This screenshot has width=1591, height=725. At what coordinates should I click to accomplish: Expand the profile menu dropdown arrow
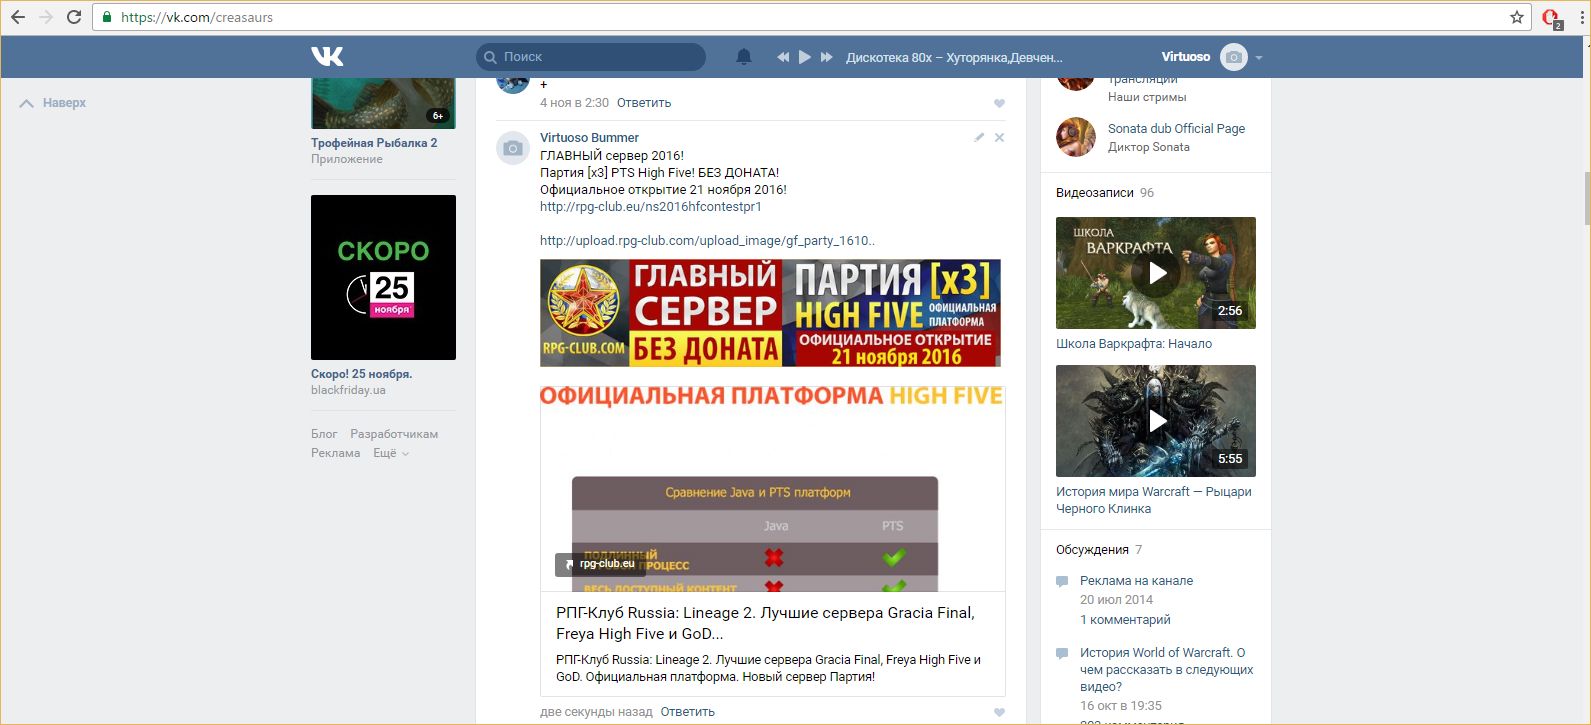click(1259, 58)
